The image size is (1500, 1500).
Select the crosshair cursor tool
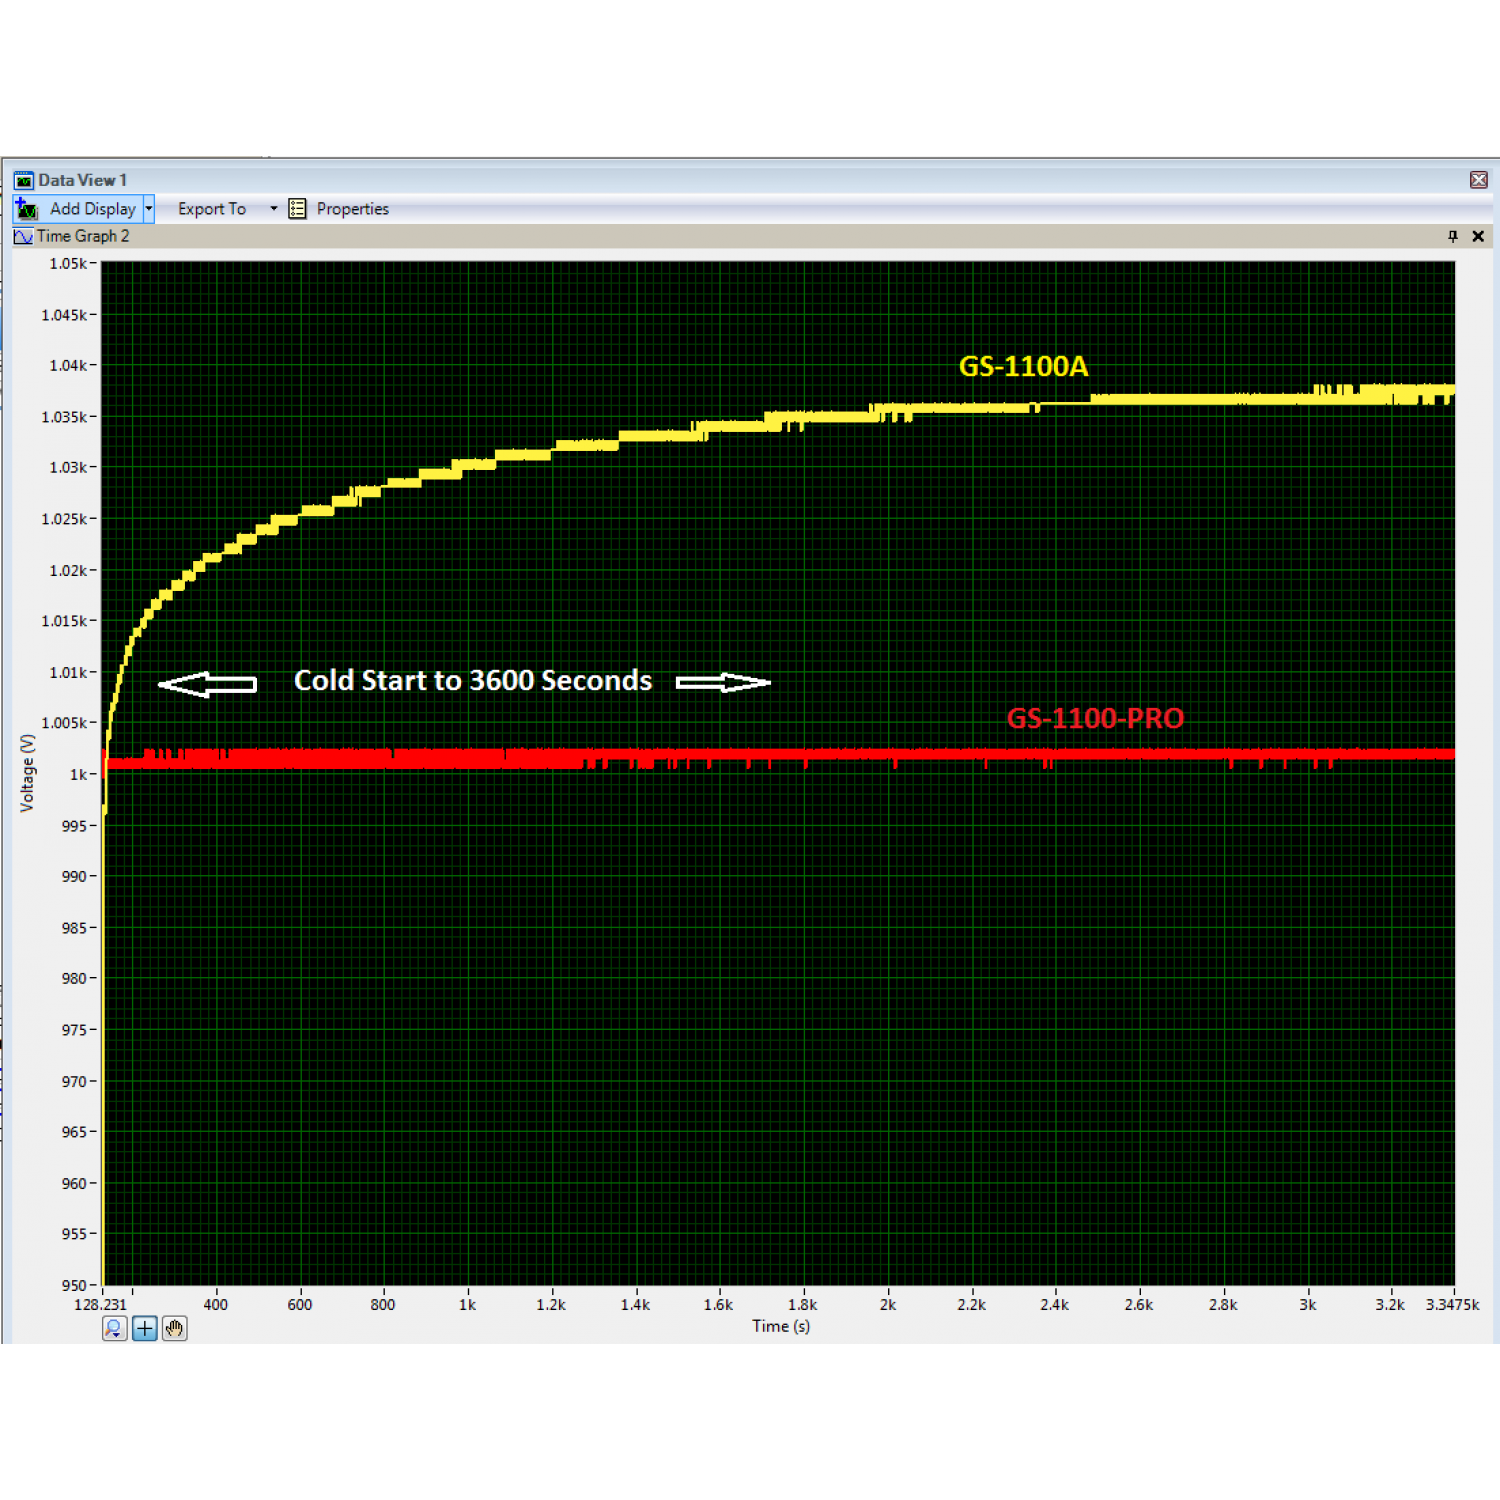(x=145, y=1328)
